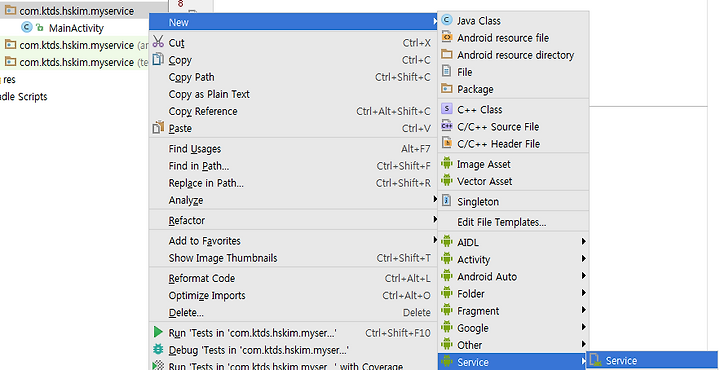Select the com.ktds.hskim.myservice package at top
Image resolution: width=720 pixels, height=370 pixels.
(77, 11)
